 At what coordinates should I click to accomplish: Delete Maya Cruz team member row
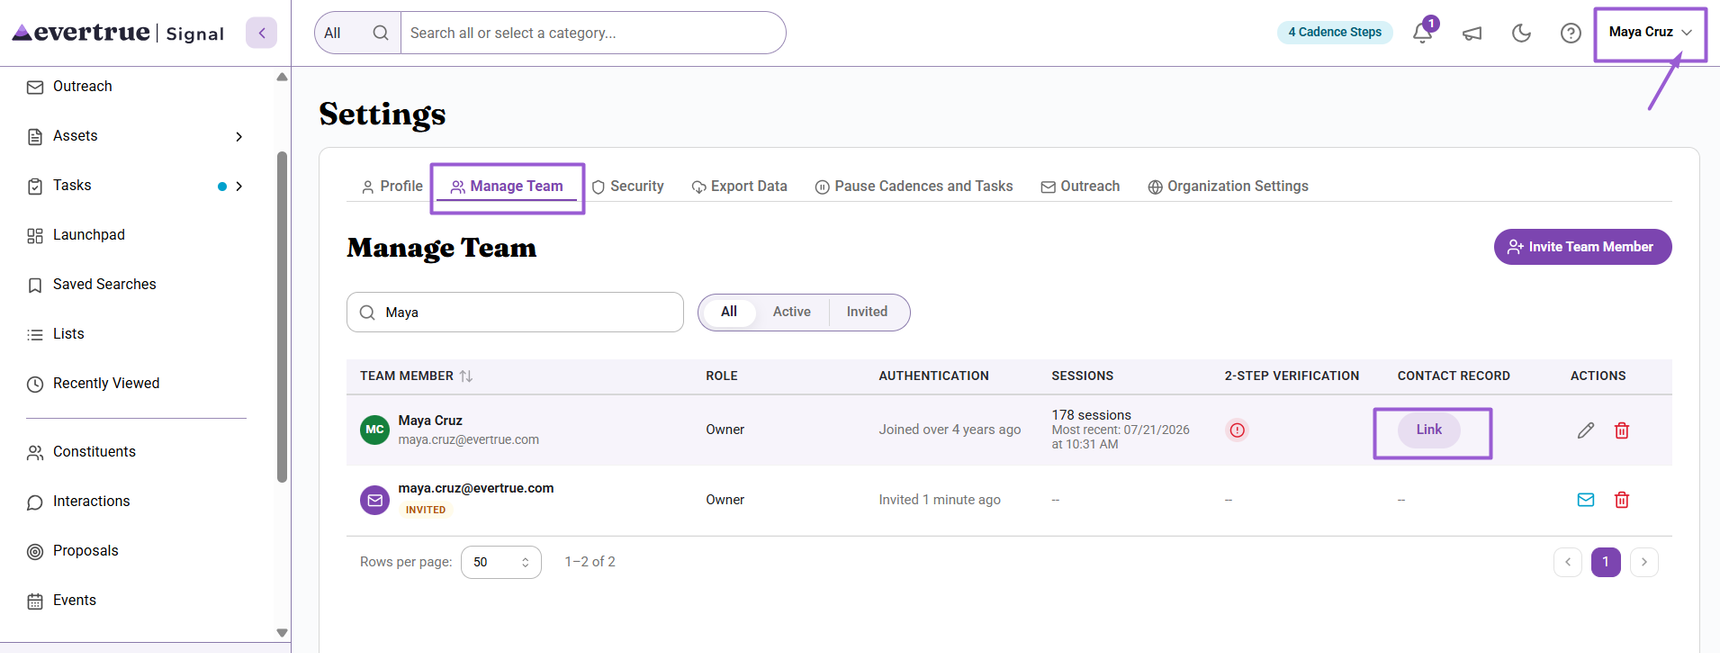click(x=1622, y=430)
